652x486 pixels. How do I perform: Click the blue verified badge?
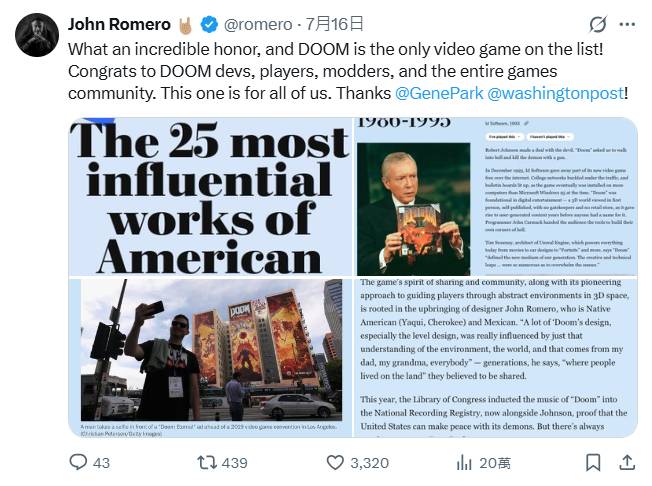coord(209,25)
